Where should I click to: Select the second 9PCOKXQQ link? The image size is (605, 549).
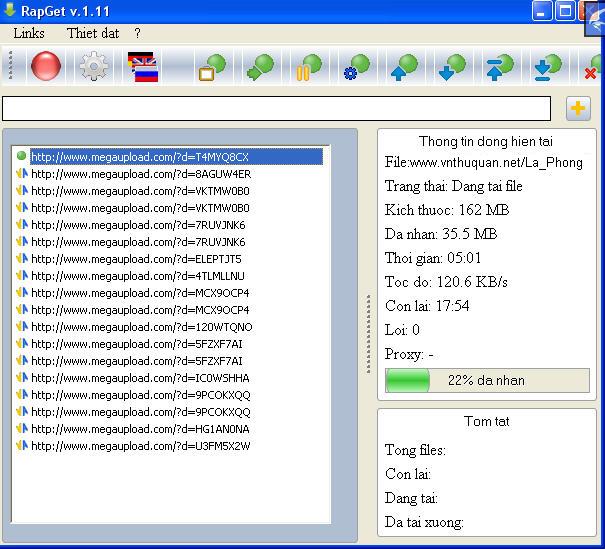tap(140, 412)
